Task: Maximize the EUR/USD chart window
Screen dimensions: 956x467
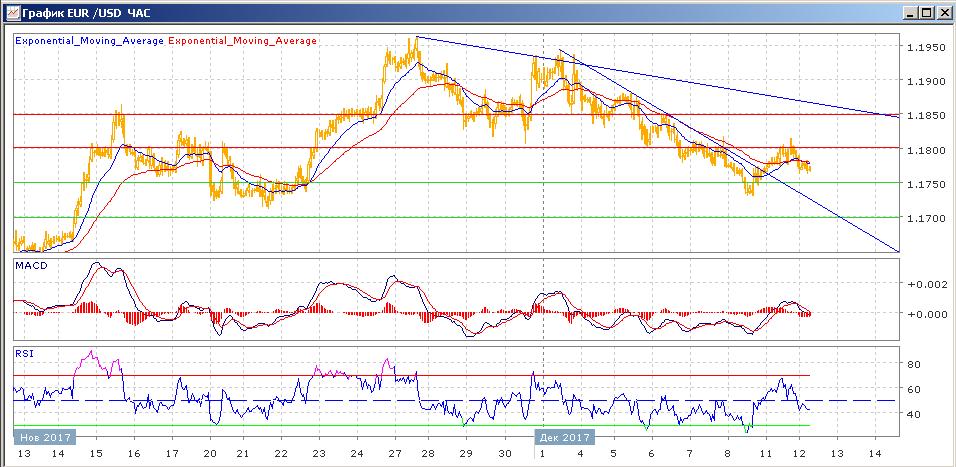Action: pos(926,13)
